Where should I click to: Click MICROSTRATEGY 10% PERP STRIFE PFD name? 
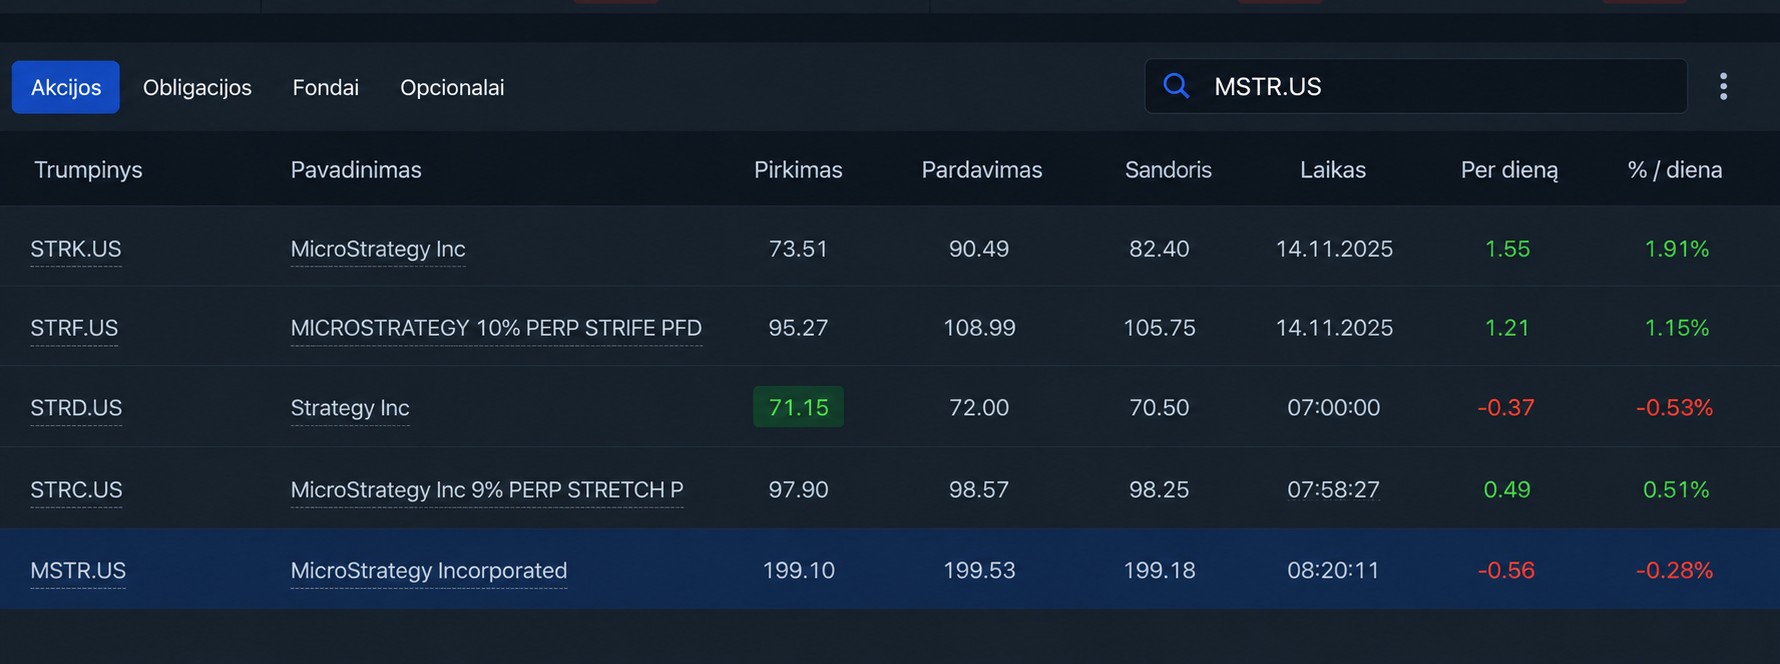(496, 328)
